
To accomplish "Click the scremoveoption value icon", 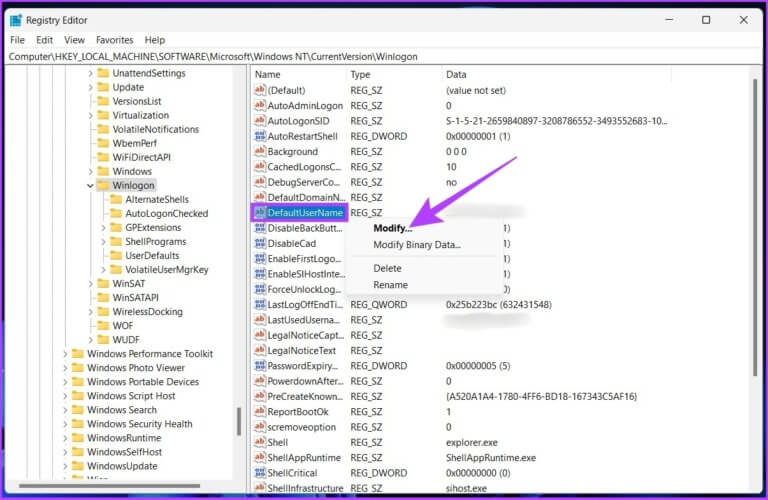I will tap(260, 427).
